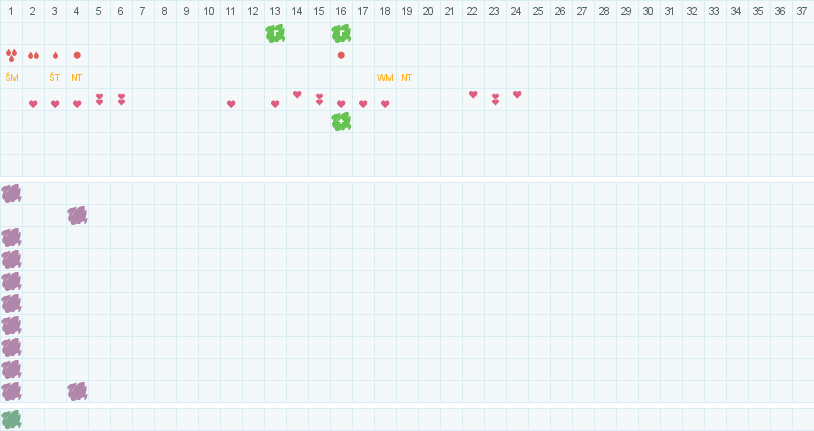Viewport: 814px width, 431px height.
Task: Click the single blood drop icon on day 3
Action: tap(55, 55)
